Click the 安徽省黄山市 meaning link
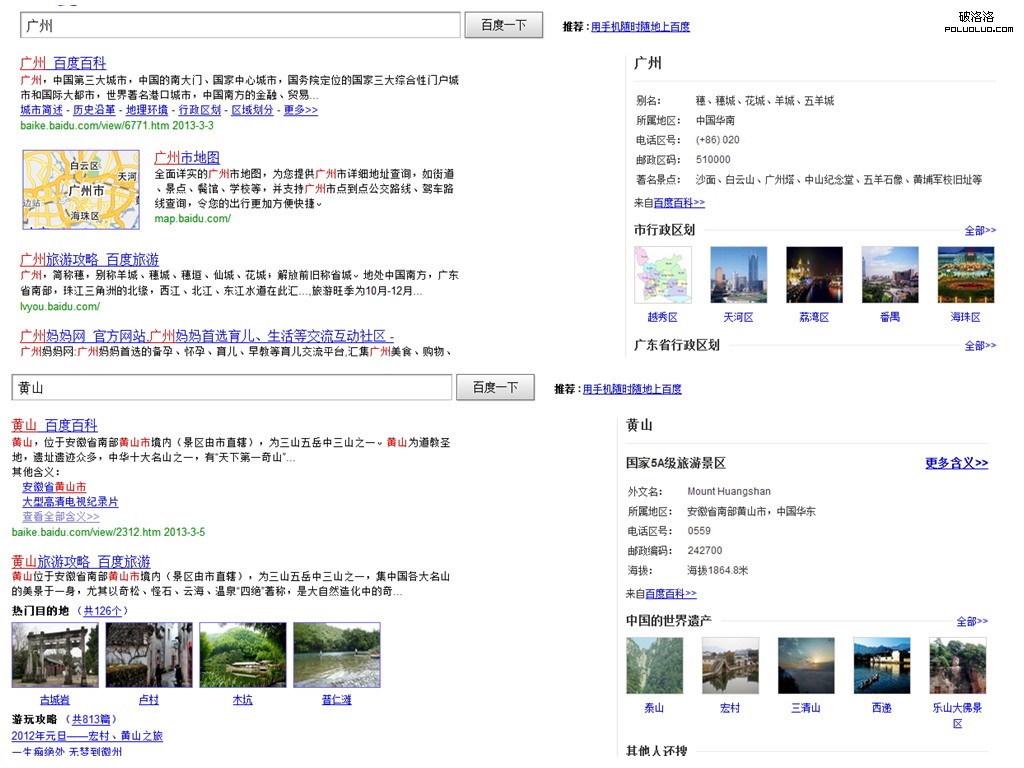 [54, 487]
